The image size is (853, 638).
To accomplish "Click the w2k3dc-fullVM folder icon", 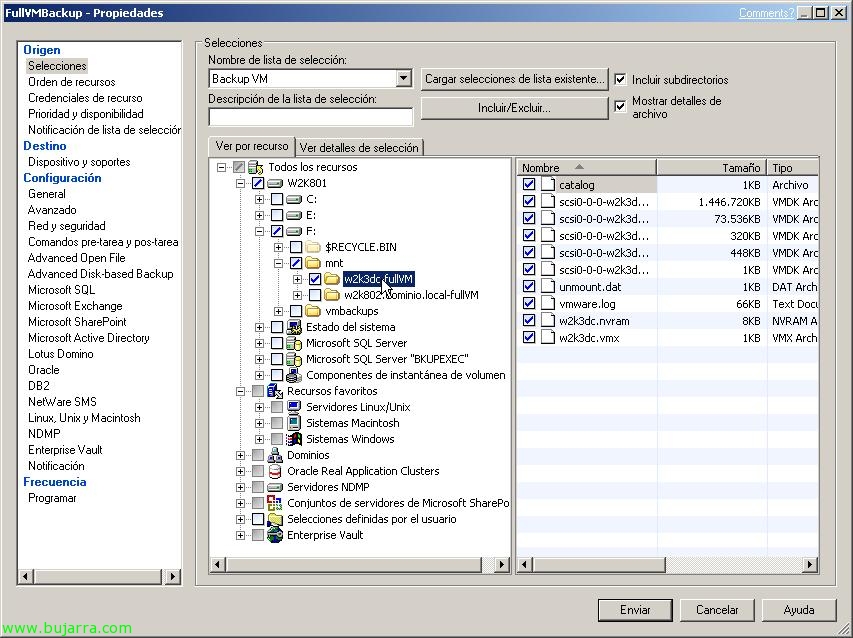I will tap(332, 279).
